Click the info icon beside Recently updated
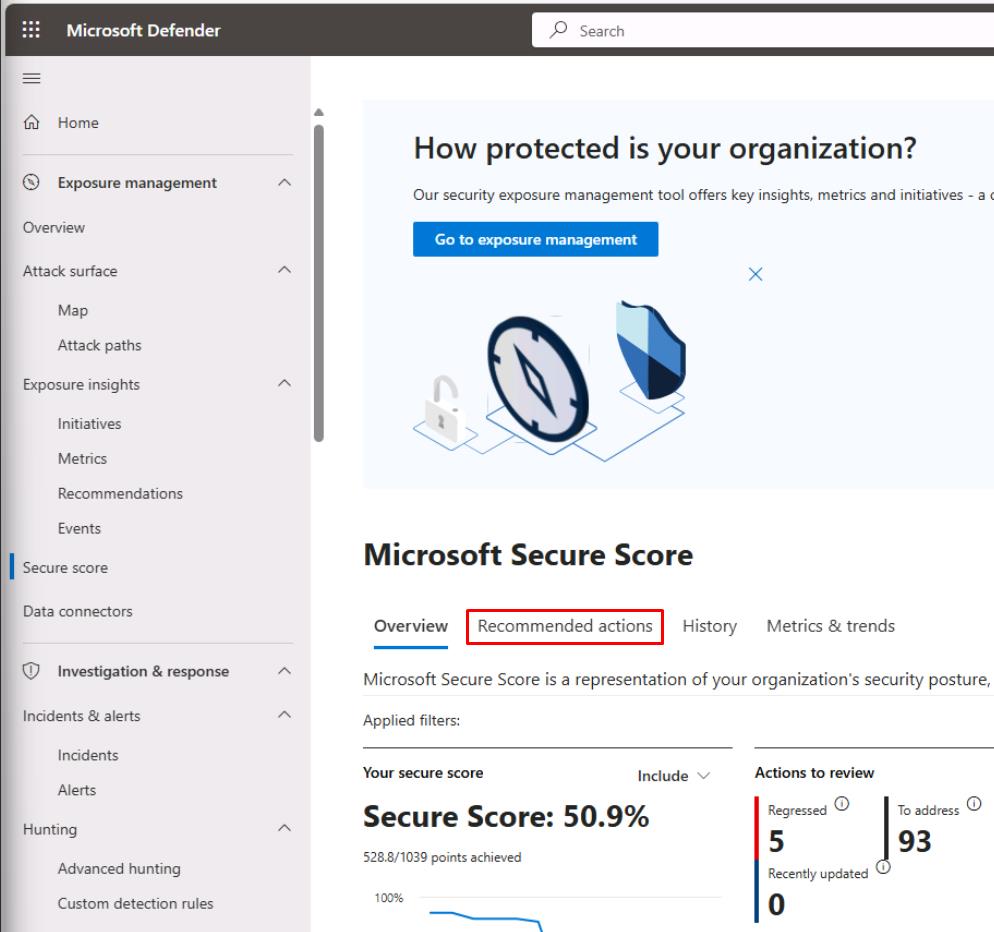Screen dimensions: 994x932 click(x=883, y=866)
